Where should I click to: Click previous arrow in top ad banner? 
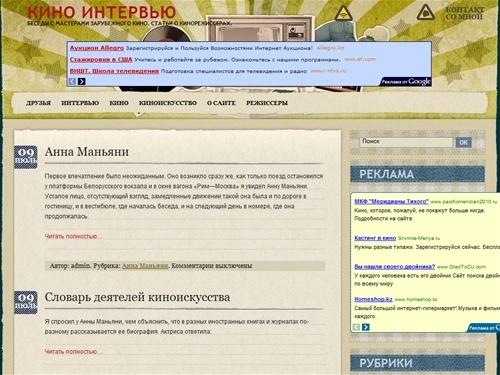point(72,81)
